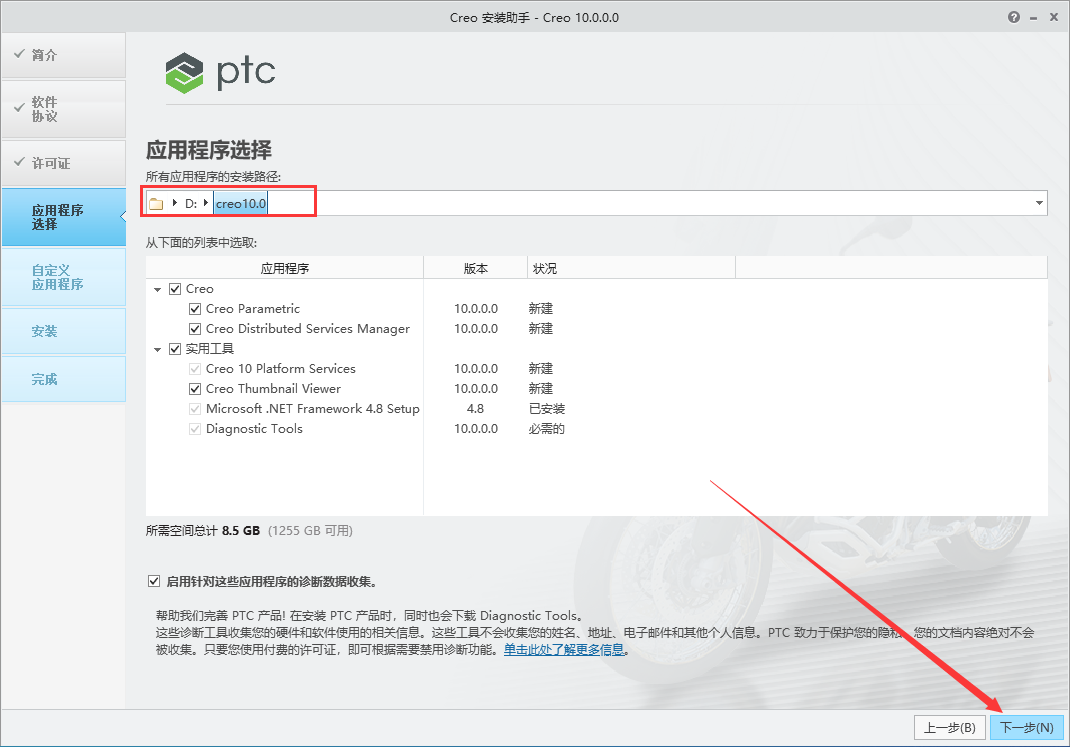Open the install path dropdown arrow

point(1038,202)
